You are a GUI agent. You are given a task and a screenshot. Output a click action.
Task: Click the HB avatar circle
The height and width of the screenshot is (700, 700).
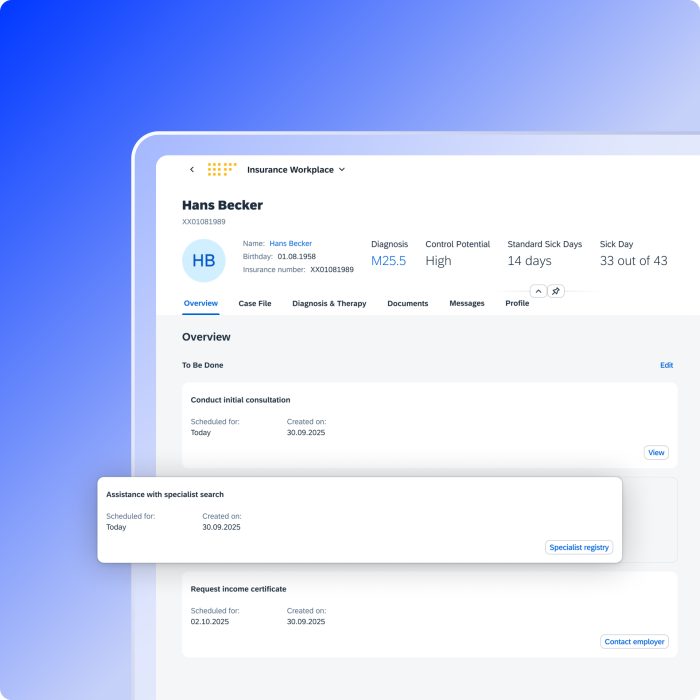(x=203, y=261)
